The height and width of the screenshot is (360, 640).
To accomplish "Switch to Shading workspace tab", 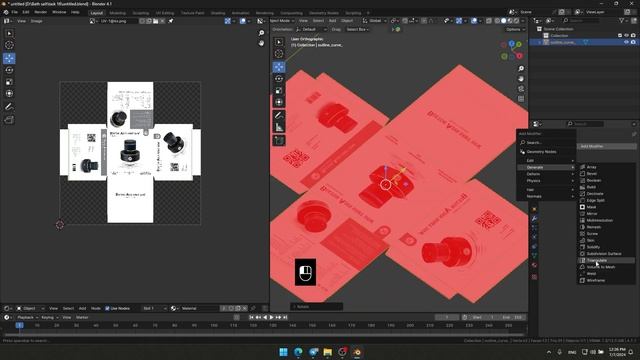I will coord(218,13).
